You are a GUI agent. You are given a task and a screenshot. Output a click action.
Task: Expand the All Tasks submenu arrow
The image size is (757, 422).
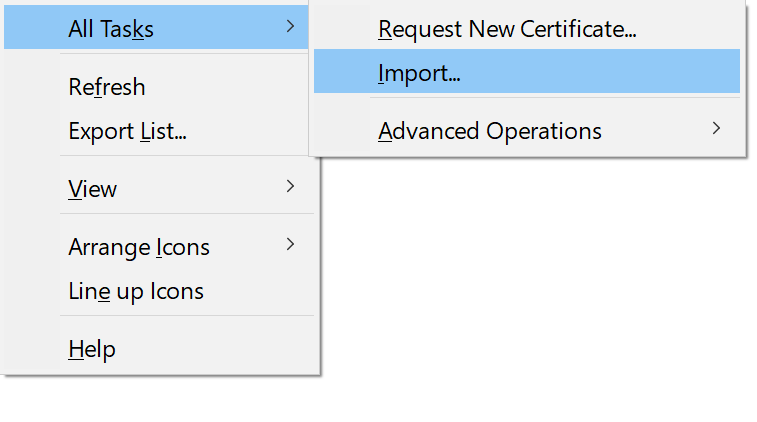pos(290,27)
